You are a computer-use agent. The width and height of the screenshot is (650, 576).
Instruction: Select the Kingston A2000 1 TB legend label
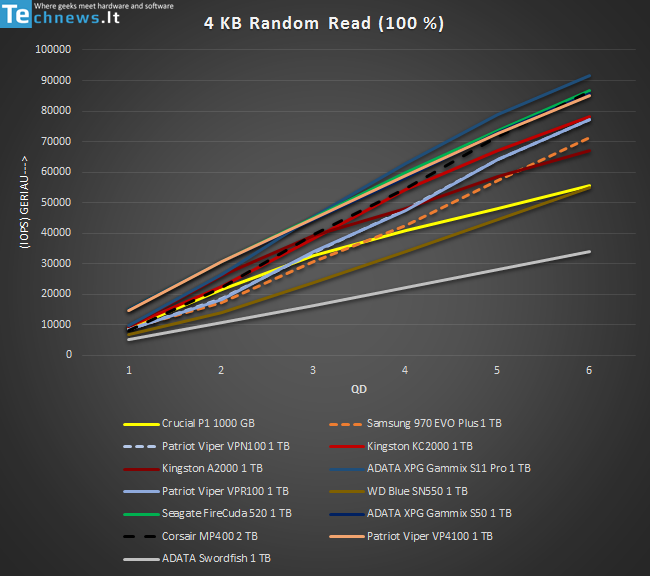[212, 469]
